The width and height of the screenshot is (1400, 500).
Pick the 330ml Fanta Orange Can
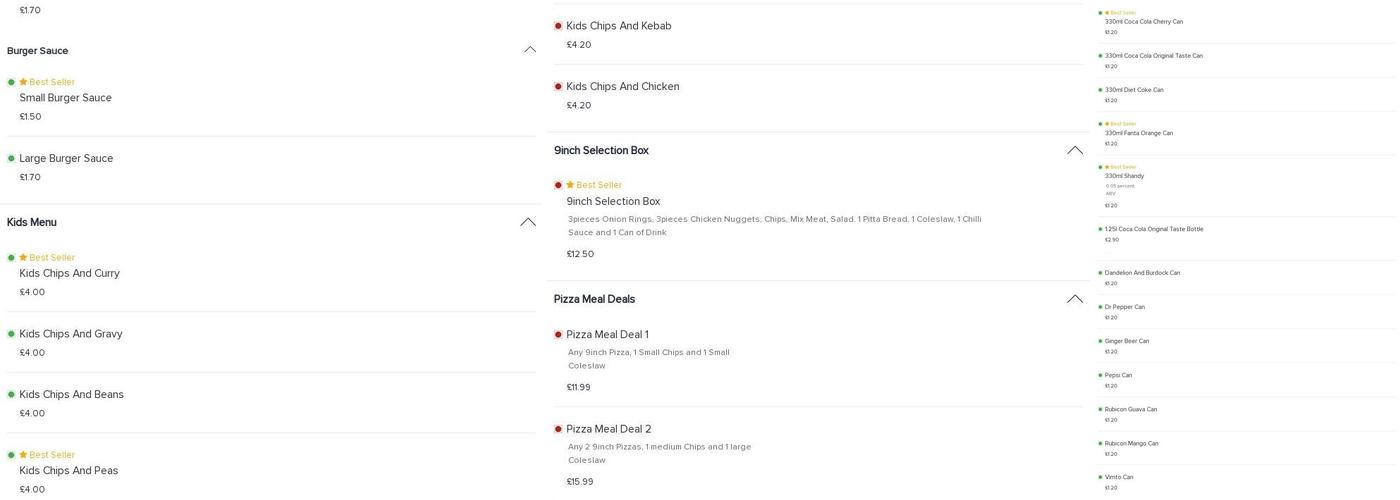coord(1138,133)
